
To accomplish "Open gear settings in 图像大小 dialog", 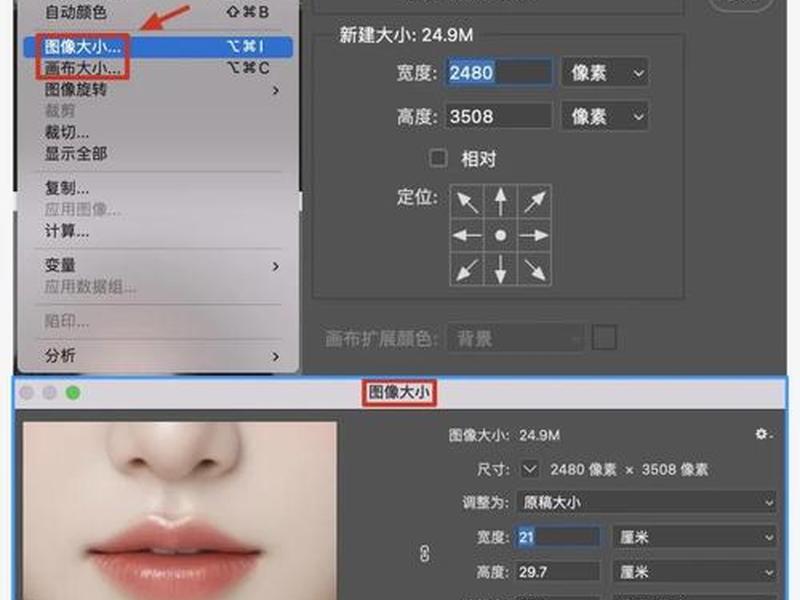I will click(x=763, y=434).
